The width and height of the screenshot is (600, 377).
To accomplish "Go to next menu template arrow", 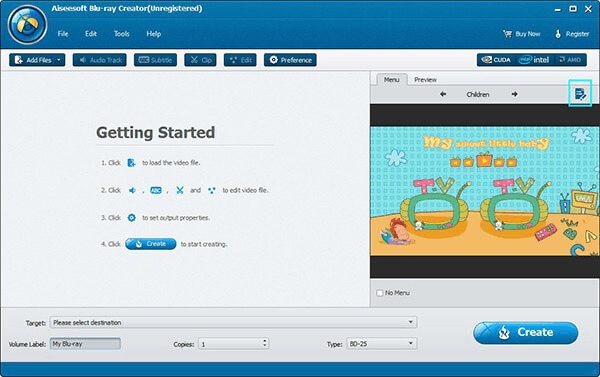I will [515, 94].
